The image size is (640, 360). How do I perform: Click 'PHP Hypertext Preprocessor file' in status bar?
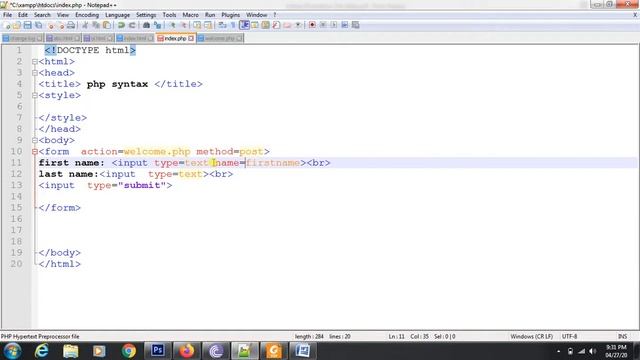pyautogui.click(x=40, y=337)
